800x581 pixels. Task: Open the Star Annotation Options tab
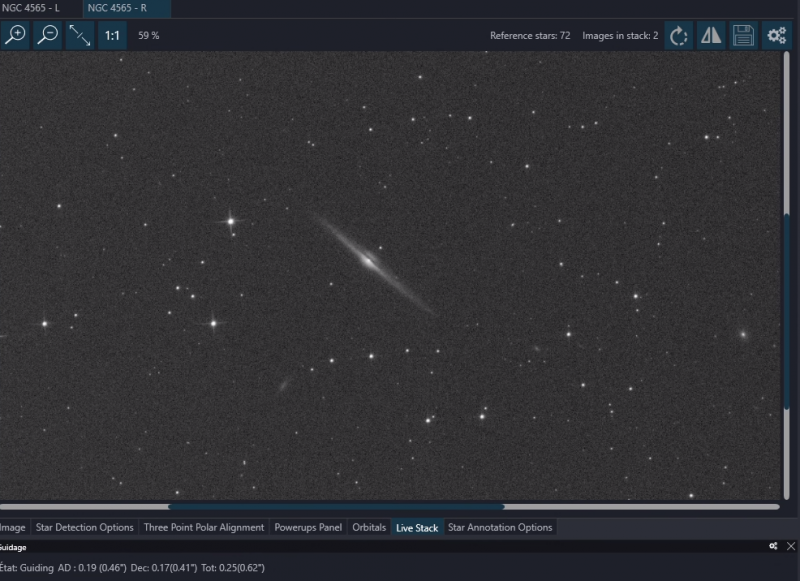[500, 527]
